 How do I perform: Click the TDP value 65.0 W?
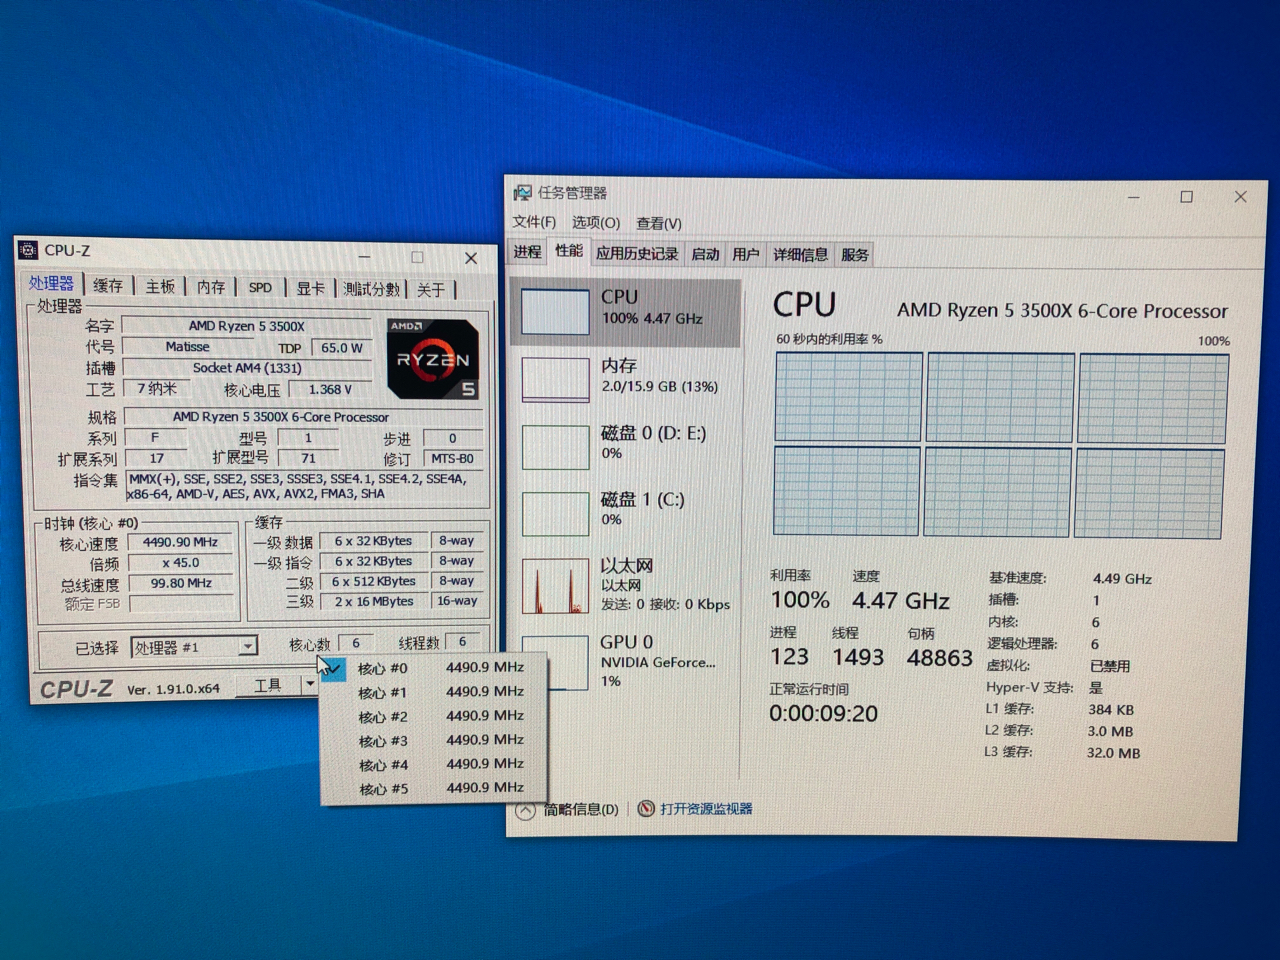click(x=342, y=348)
